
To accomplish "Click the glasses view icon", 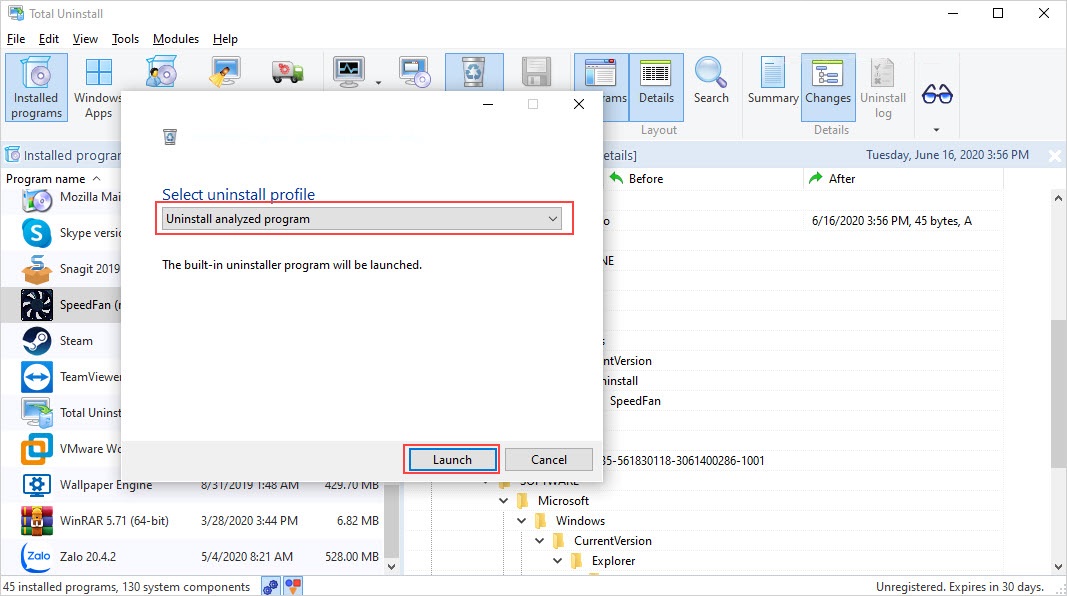I will (936, 95).
